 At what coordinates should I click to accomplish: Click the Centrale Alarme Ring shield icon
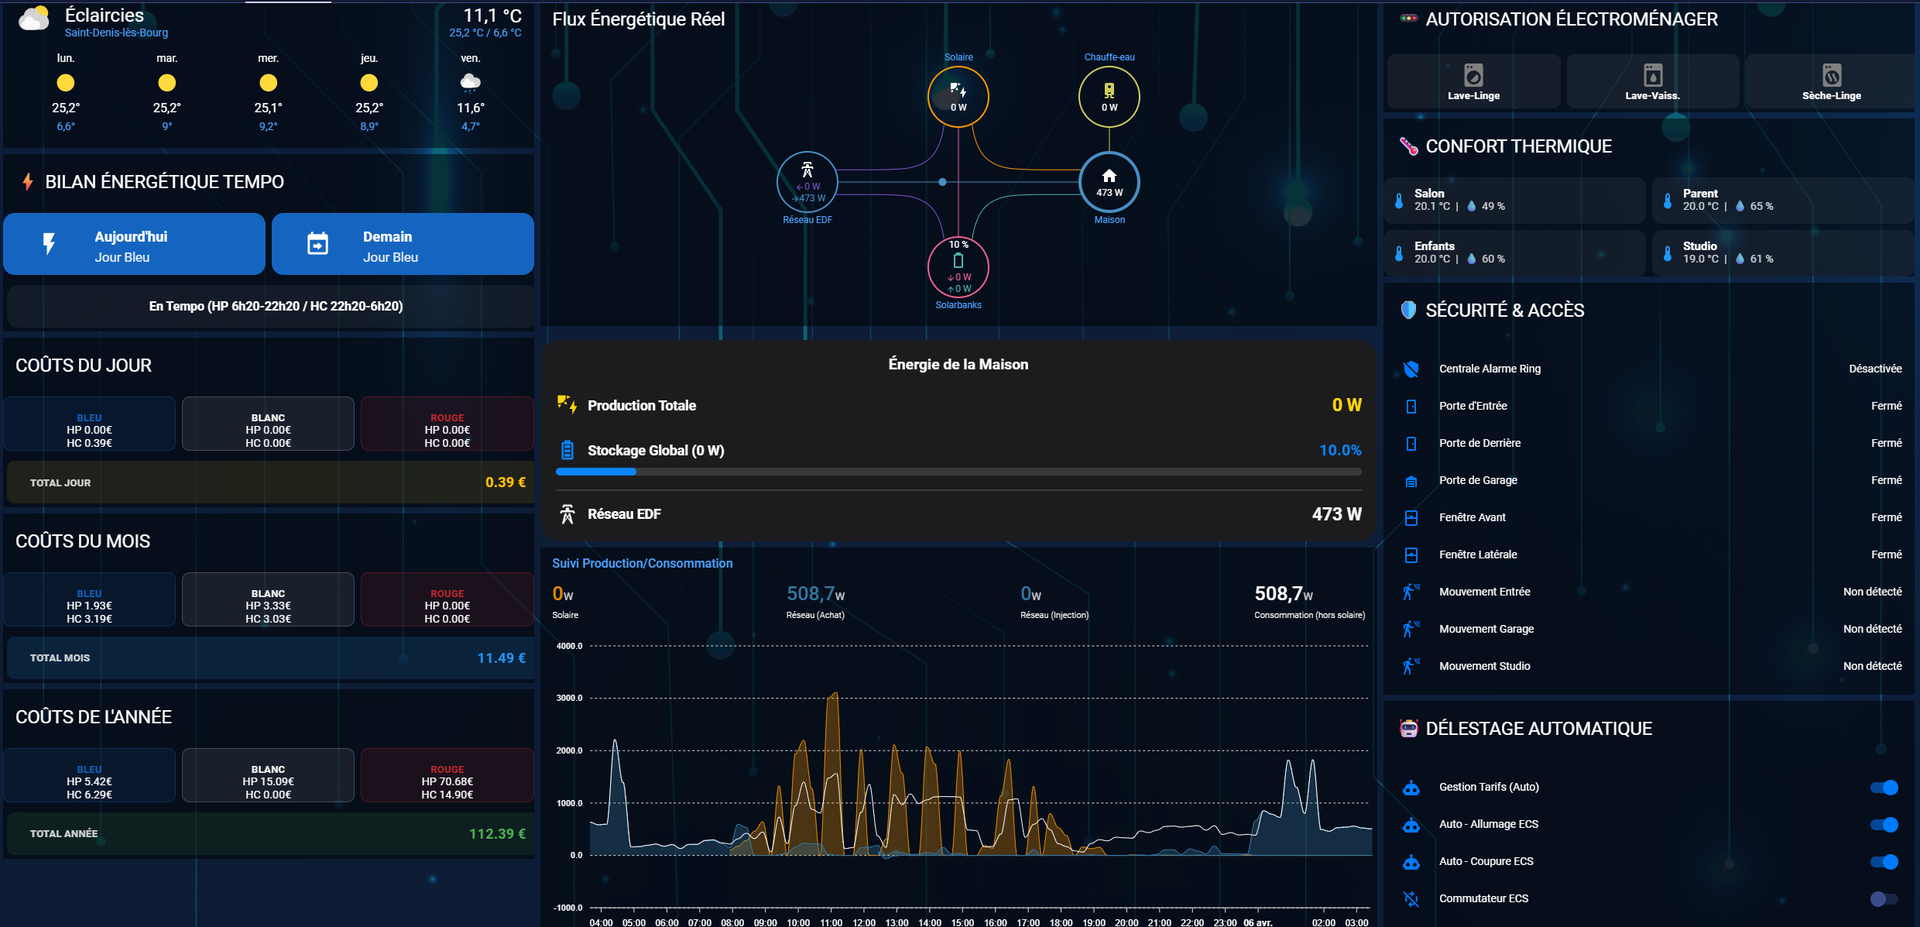pyautogui.click(x=1411, y=369)
